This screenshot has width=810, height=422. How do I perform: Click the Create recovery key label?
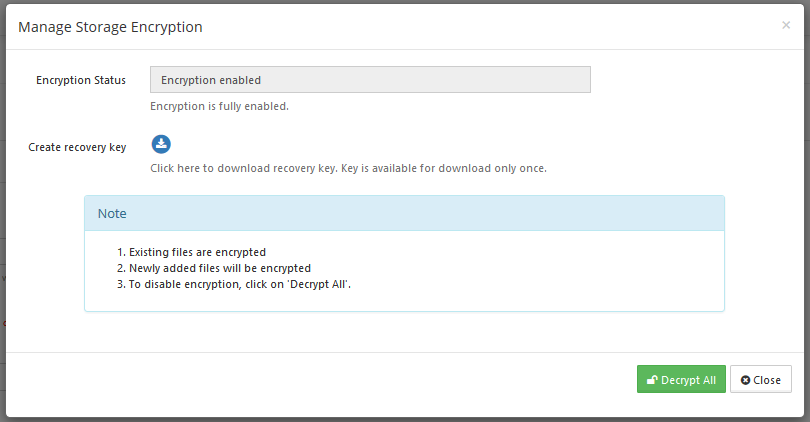[x=77, y=147]
